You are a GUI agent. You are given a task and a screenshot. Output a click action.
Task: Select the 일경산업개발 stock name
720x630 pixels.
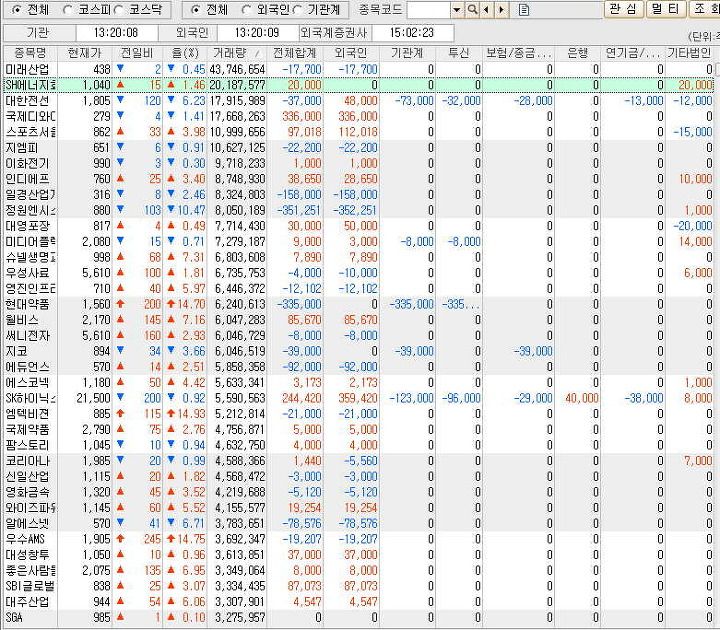coord(30,195)
